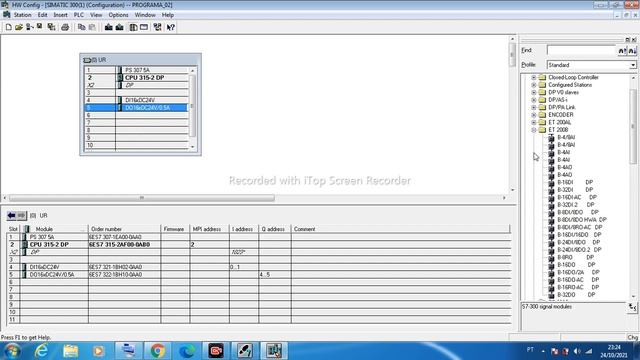Expand the DP/PA Link folder
This screenshot has width=640, height=360.
coord(533,107)
